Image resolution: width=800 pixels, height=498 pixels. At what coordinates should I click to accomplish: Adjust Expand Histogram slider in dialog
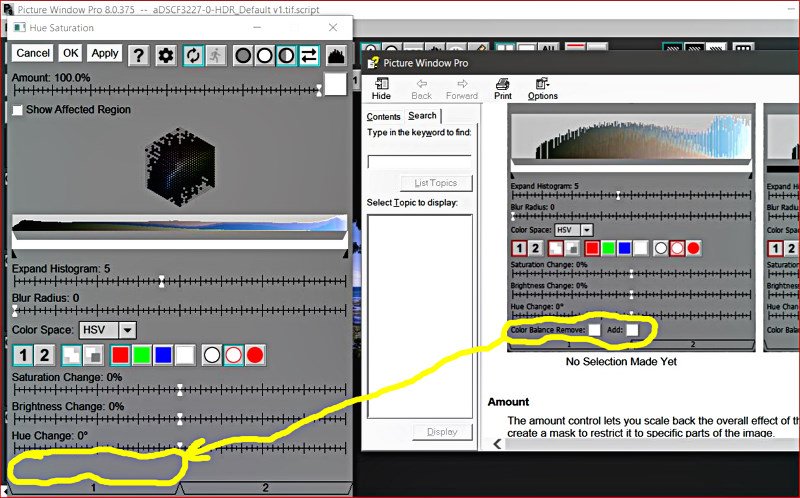point(180,281)
